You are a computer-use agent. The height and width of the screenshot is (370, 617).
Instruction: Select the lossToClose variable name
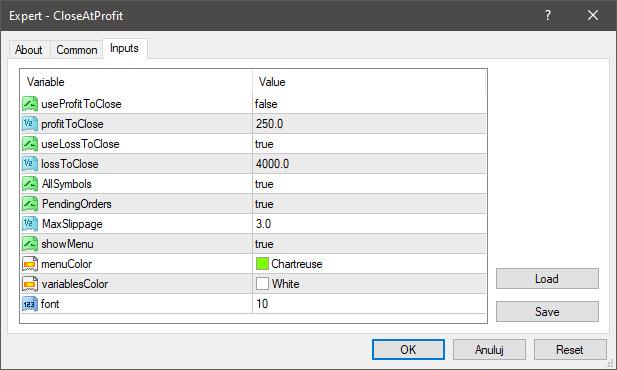[70, 164]
